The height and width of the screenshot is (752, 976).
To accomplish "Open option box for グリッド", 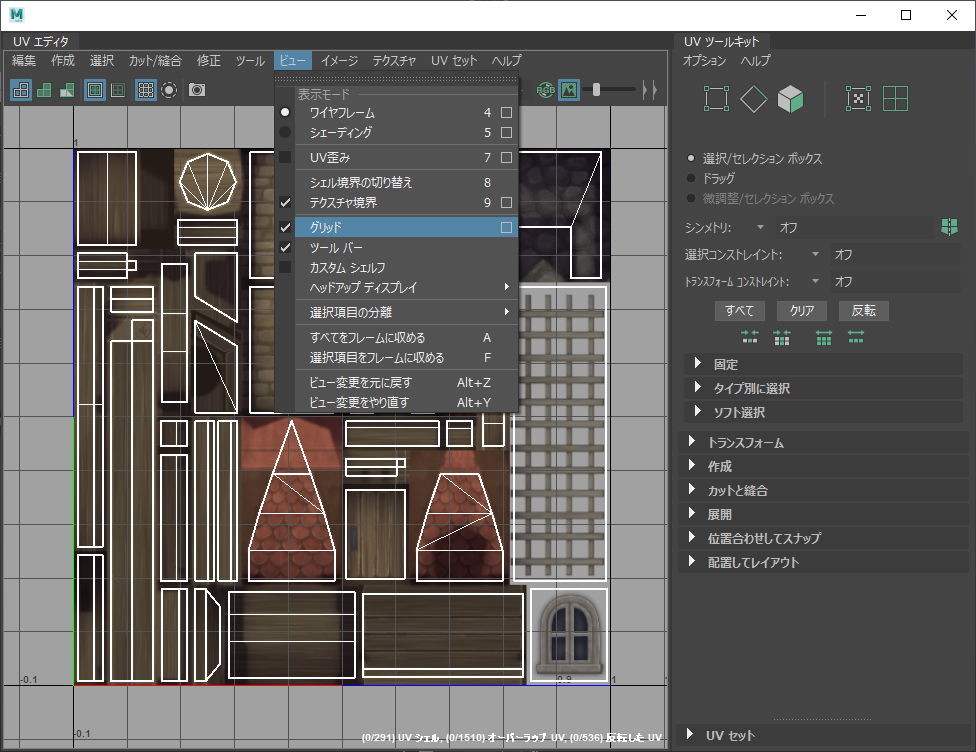I will (507, 227).
